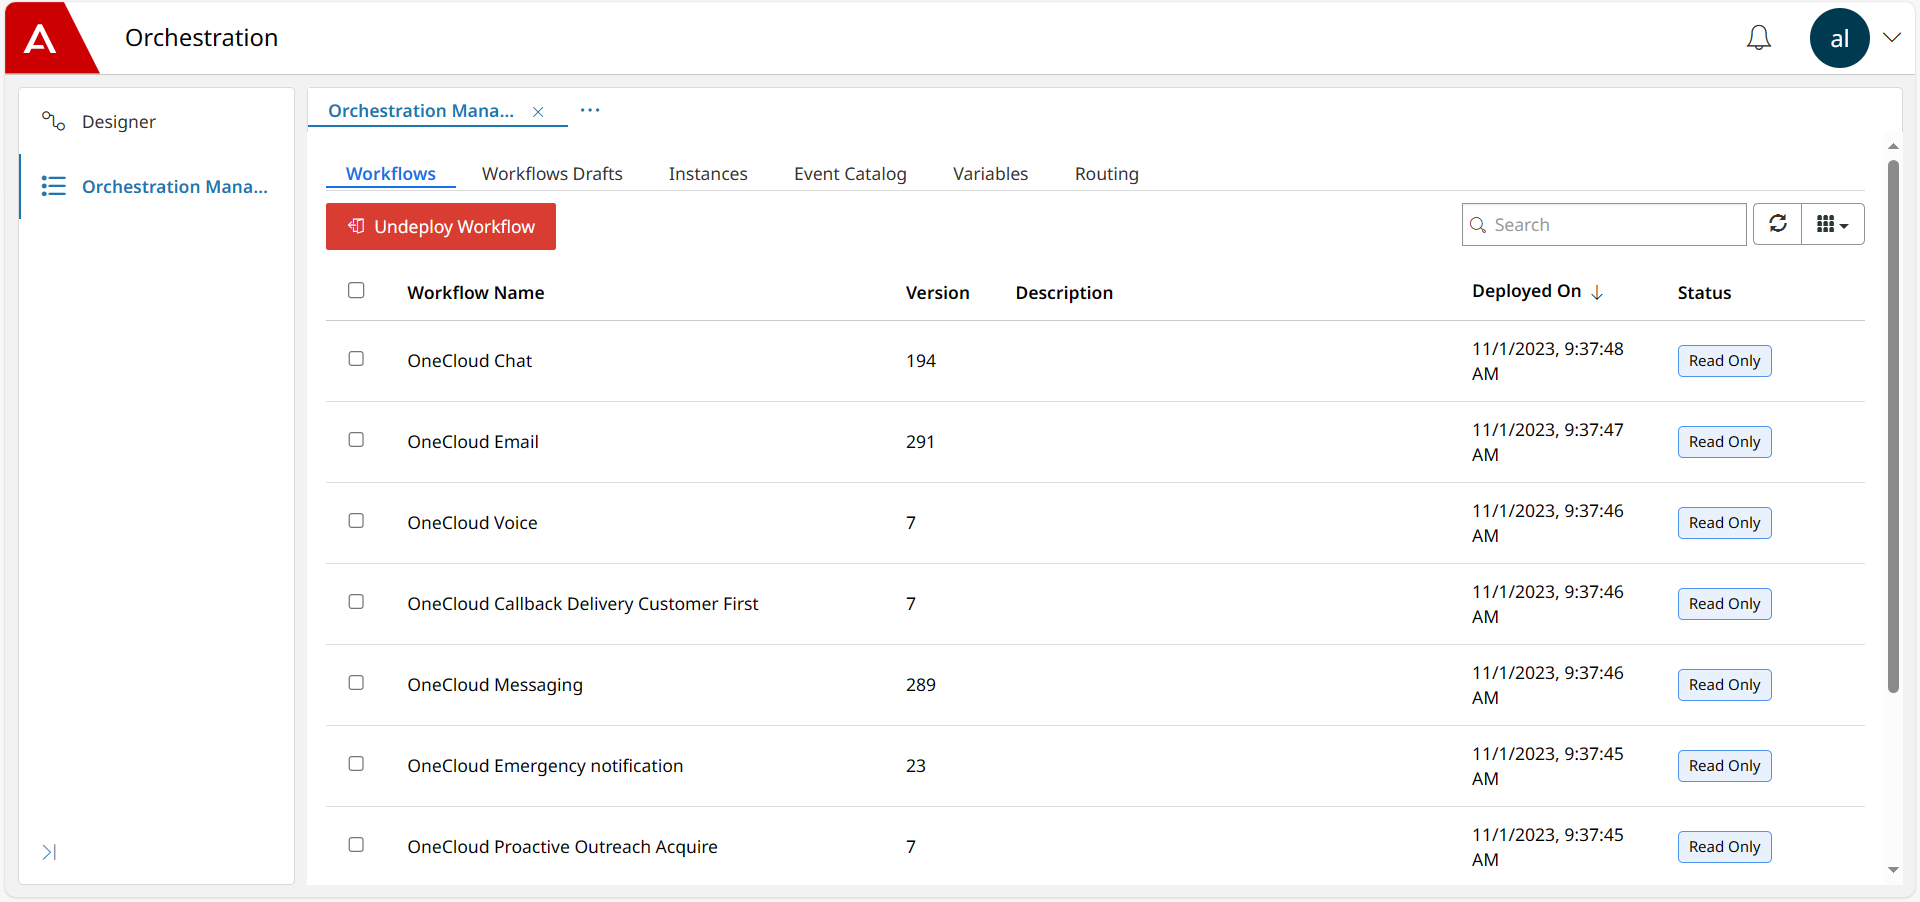Click the Deployed On column header
Viewport: 1920px width, 902px height.
click(1527, 291)
